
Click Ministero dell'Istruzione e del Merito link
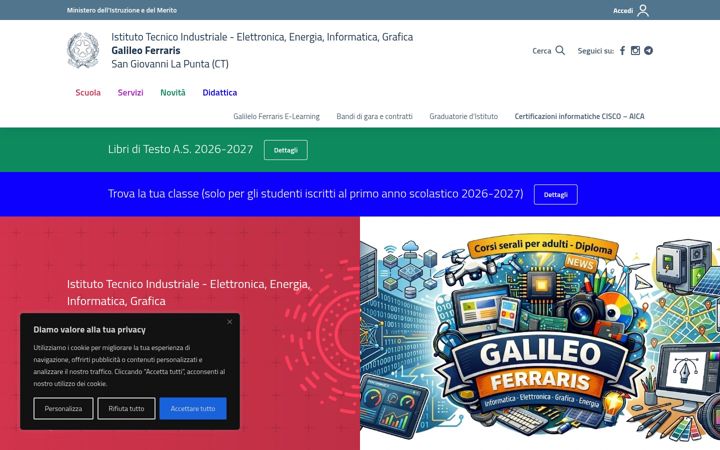[122, 10]
